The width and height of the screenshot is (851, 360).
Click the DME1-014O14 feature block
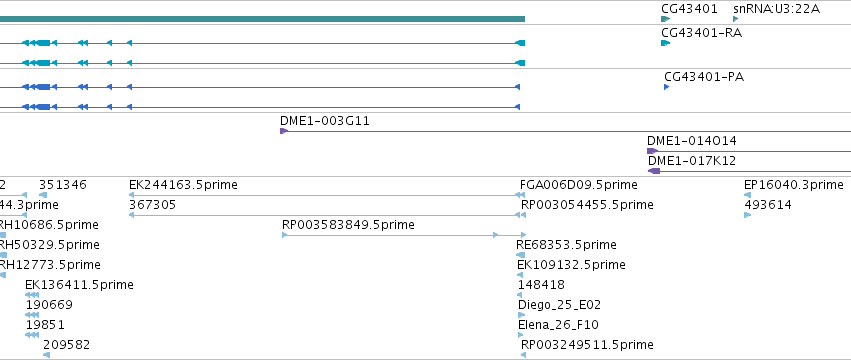click(652, 151)
